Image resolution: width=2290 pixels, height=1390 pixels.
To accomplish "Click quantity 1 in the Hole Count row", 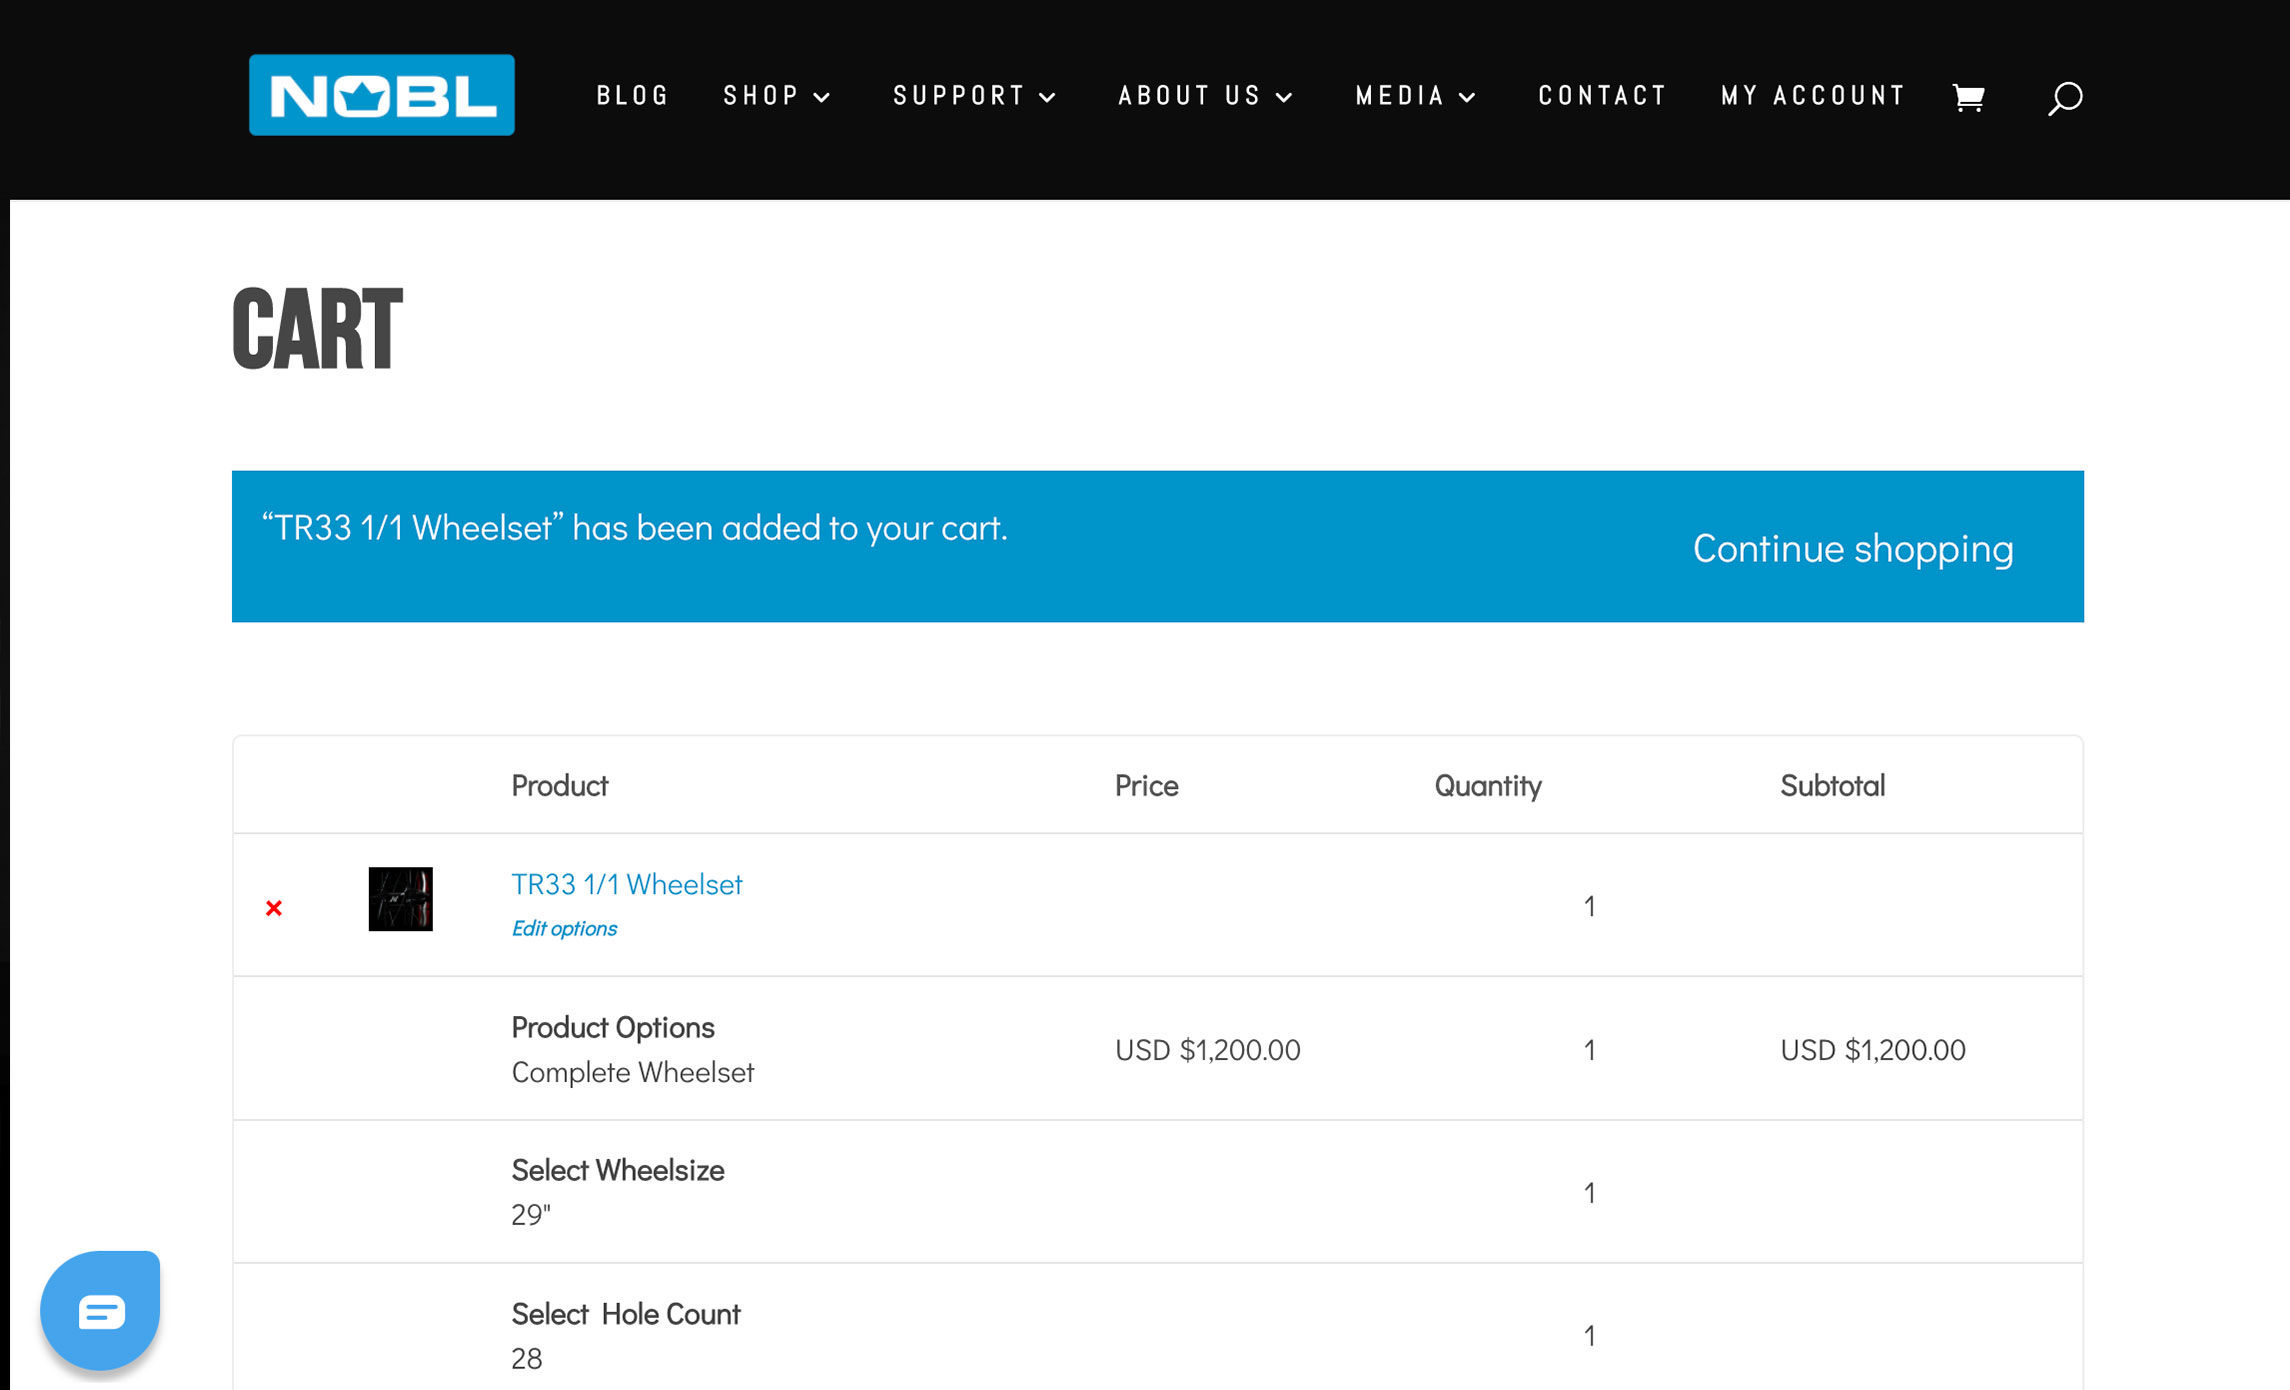I will click(x=1589, y=1335).
